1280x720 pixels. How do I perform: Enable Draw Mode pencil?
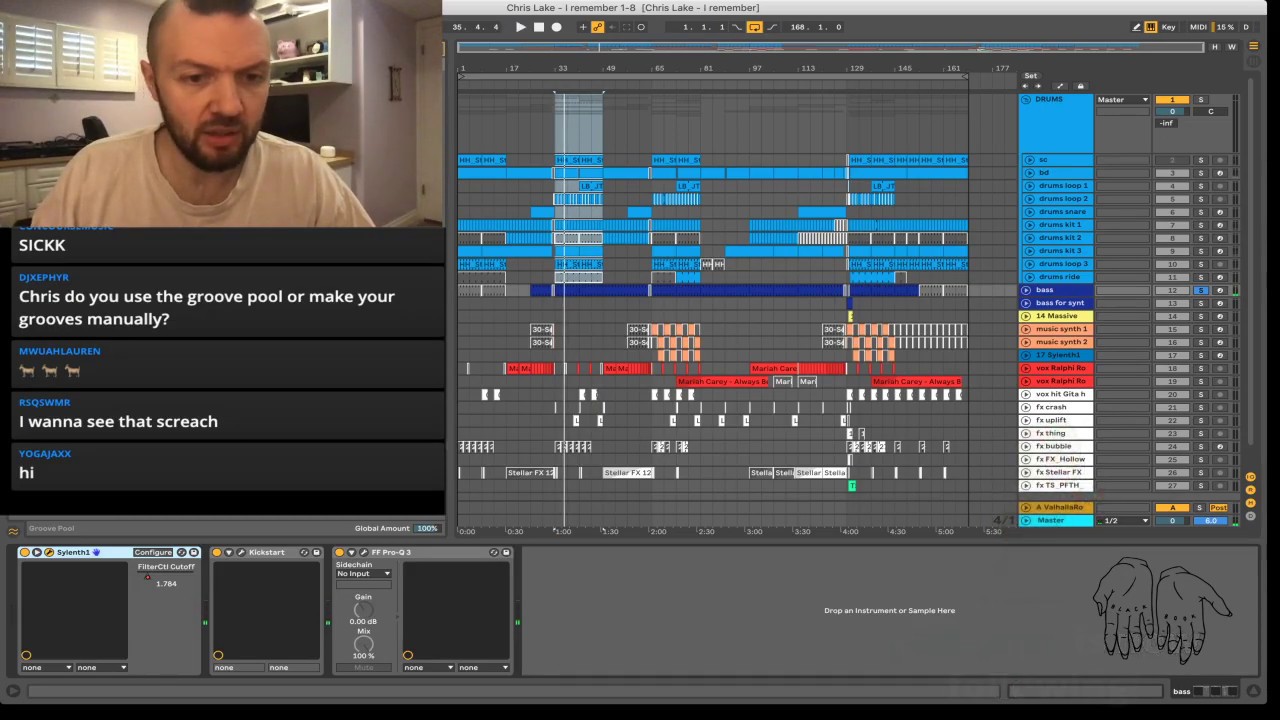1136,27
